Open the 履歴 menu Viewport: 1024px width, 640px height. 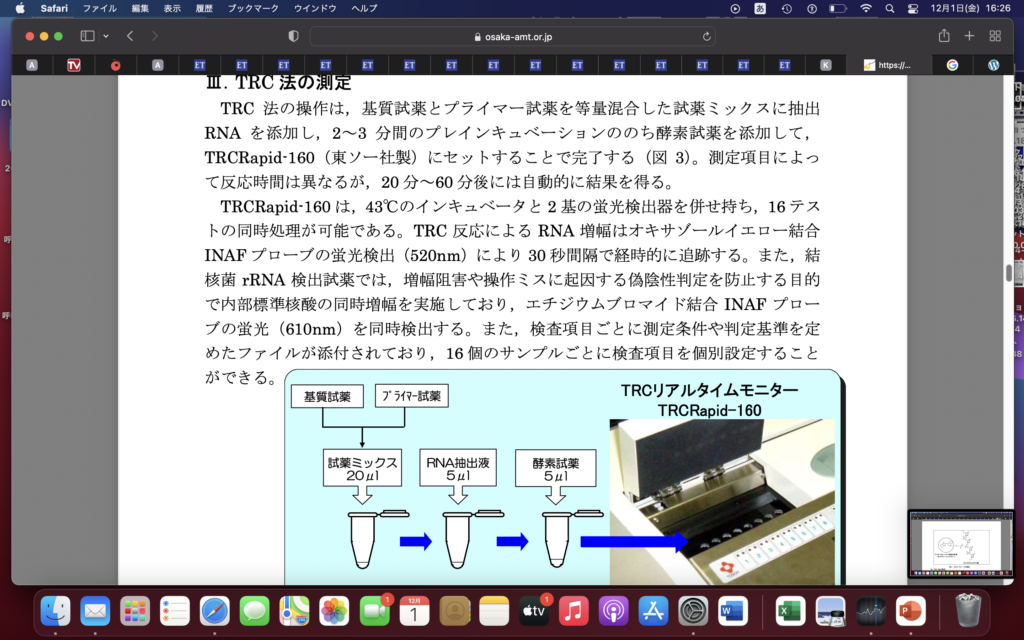(x=204, y=8)
